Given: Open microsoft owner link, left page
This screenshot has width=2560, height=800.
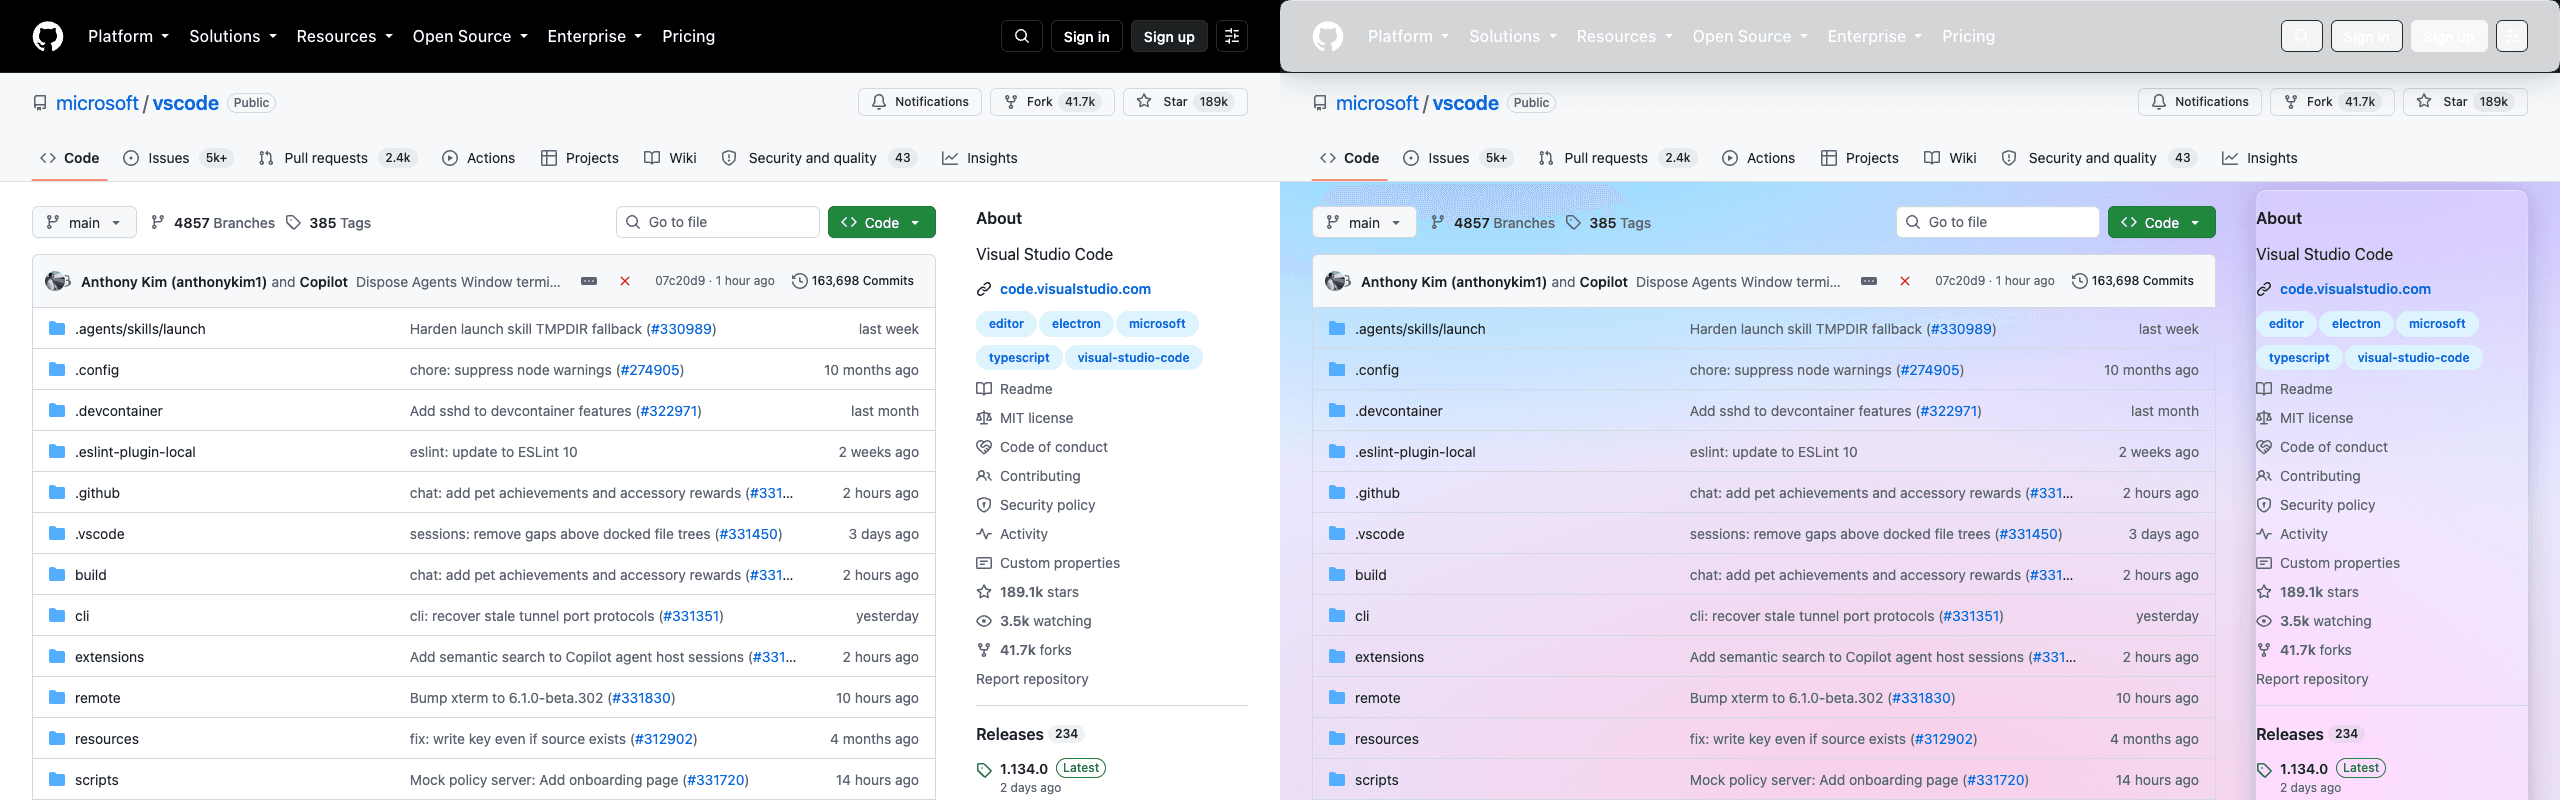Looking at the screenshot, I should [97, 103].
